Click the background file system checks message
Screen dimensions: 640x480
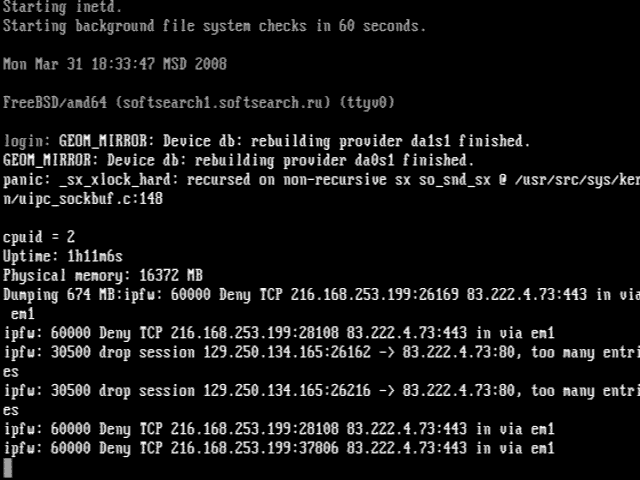214,26
